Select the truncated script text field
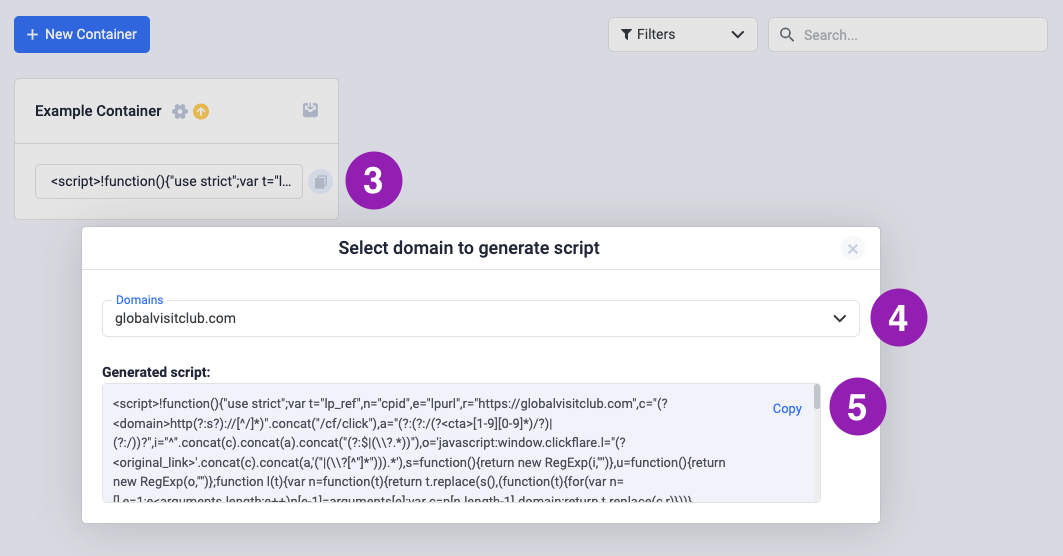Screen dimensions: 1063x556 coord(169,182)
